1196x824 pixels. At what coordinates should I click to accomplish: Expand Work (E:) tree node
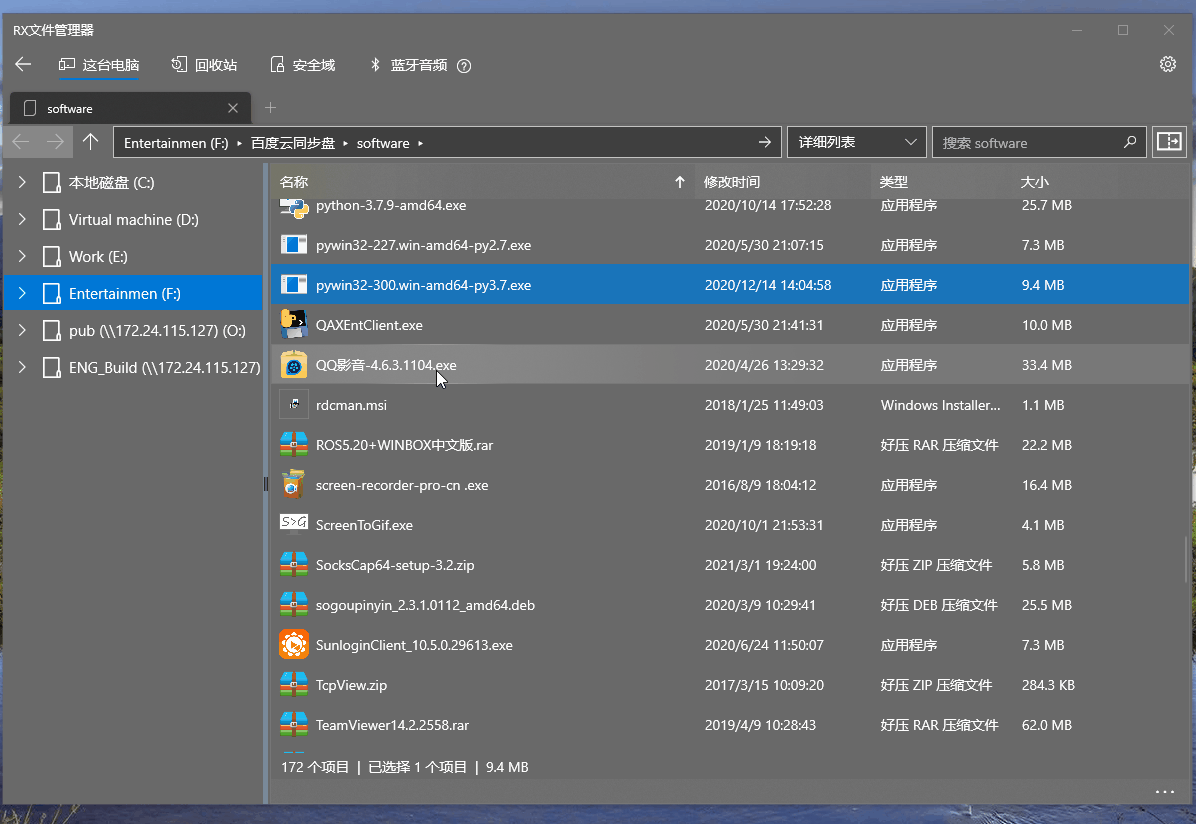(x=22, y=256)
